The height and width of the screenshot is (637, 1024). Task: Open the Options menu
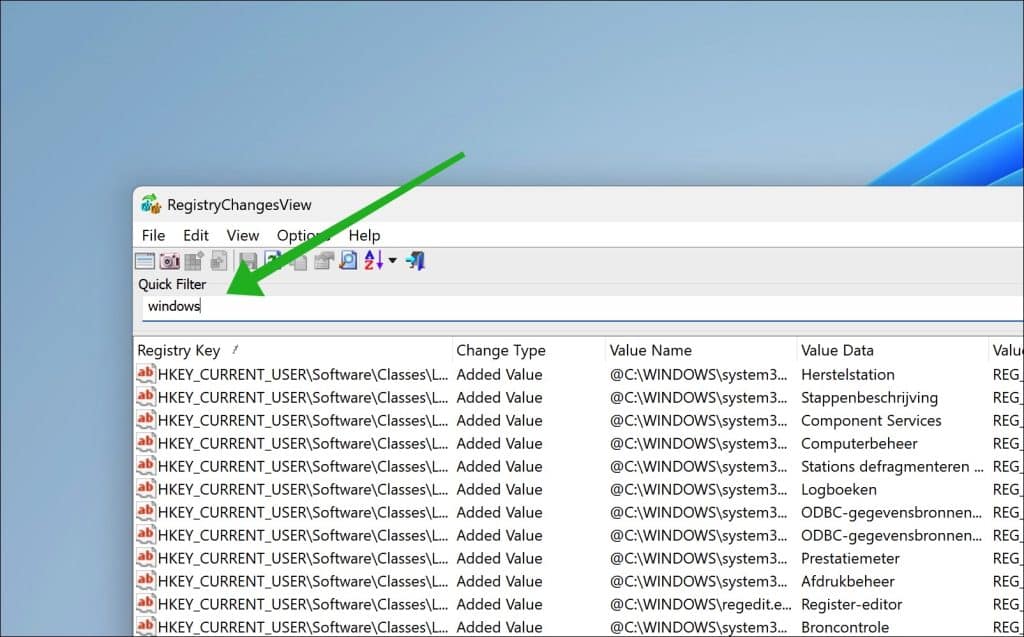coord(303,235)
